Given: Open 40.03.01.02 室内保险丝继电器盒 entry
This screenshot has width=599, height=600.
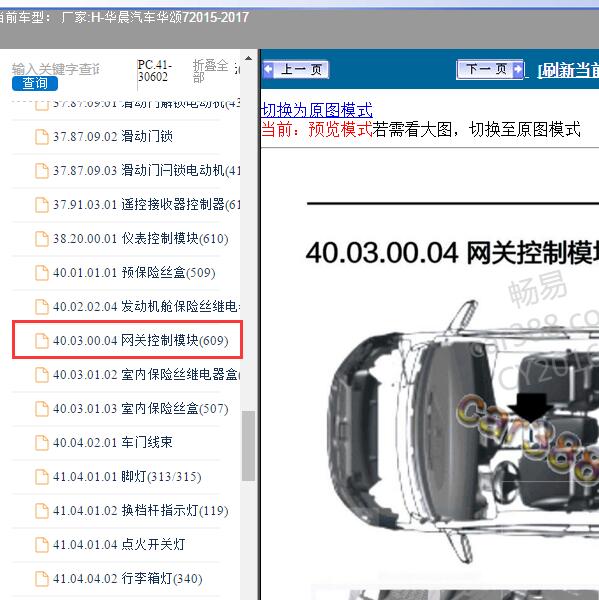Looking at the screenshot, I should [147, 374].
